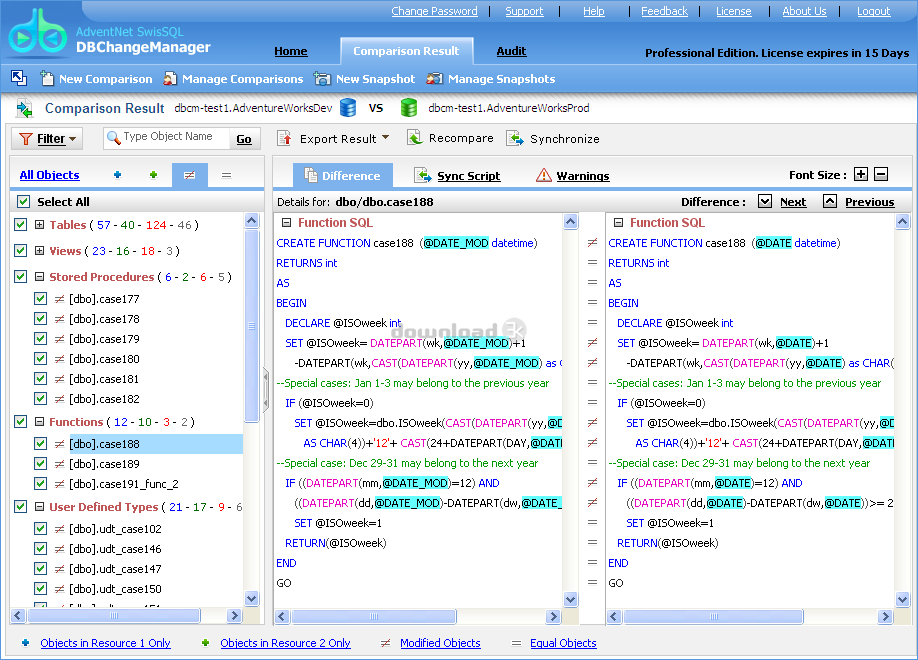
Task: Open Manage Snapshots icon
Action: point(434,78)
